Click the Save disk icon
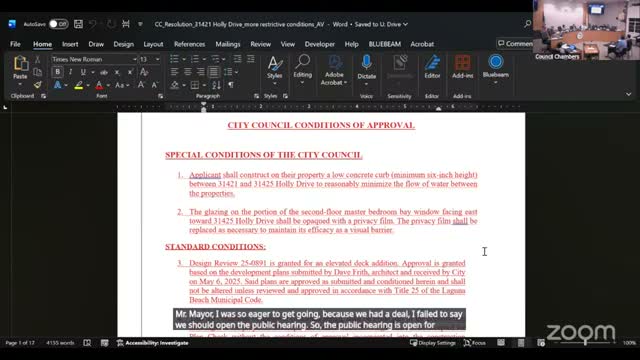 pyautogui.click(x=78, y=24)
